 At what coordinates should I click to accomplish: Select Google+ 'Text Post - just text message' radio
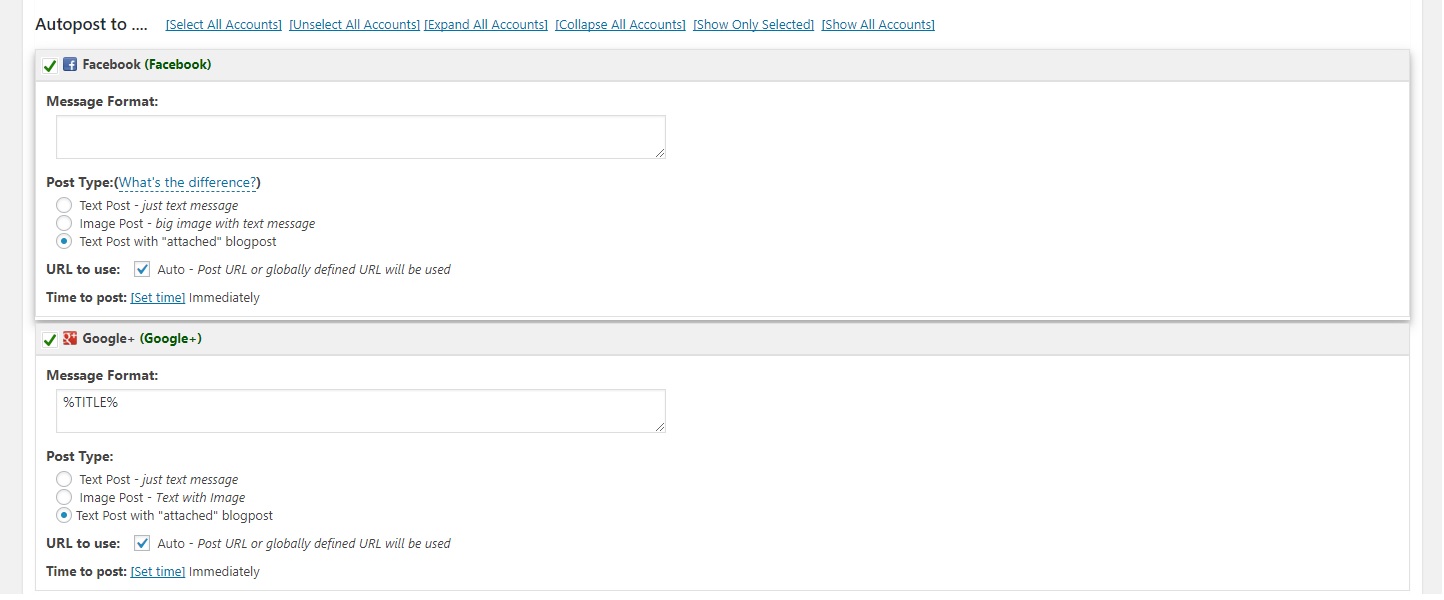(x=64, y=479)
